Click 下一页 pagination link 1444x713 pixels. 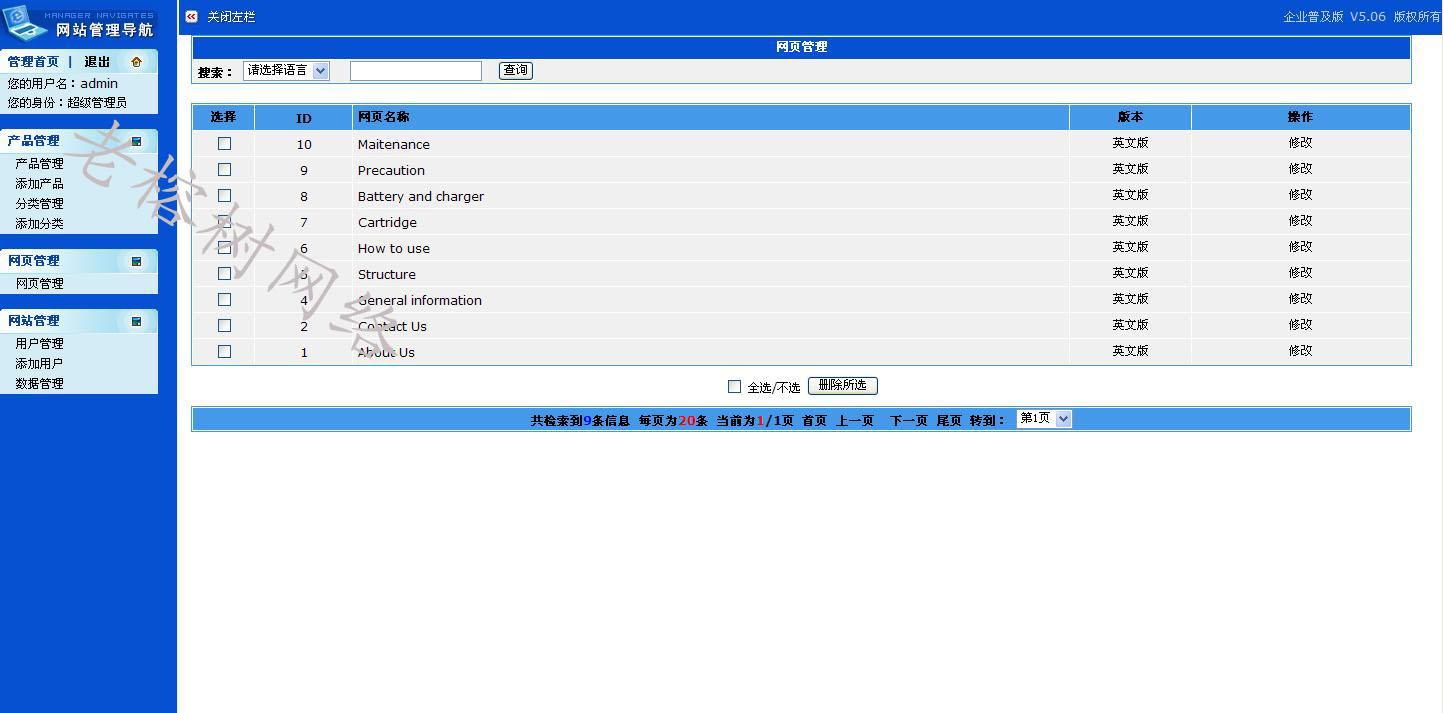click(909, 421)
